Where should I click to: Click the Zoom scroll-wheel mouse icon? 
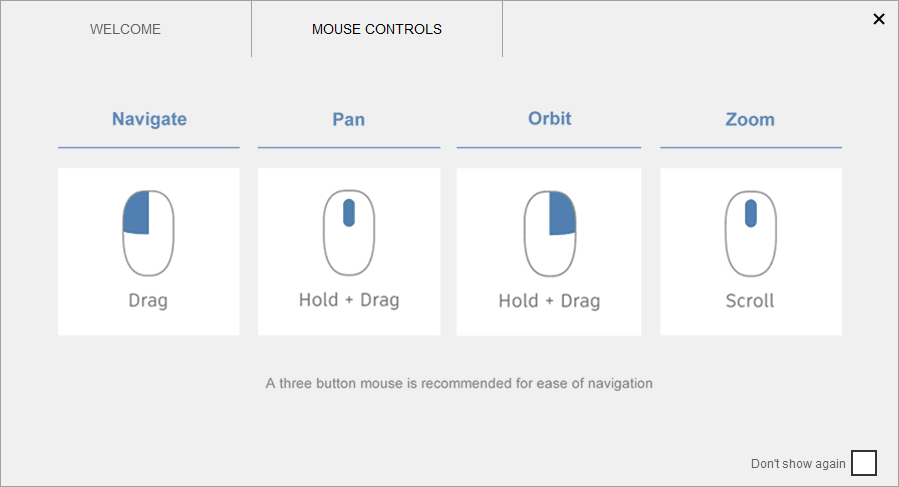coord(750,233)
